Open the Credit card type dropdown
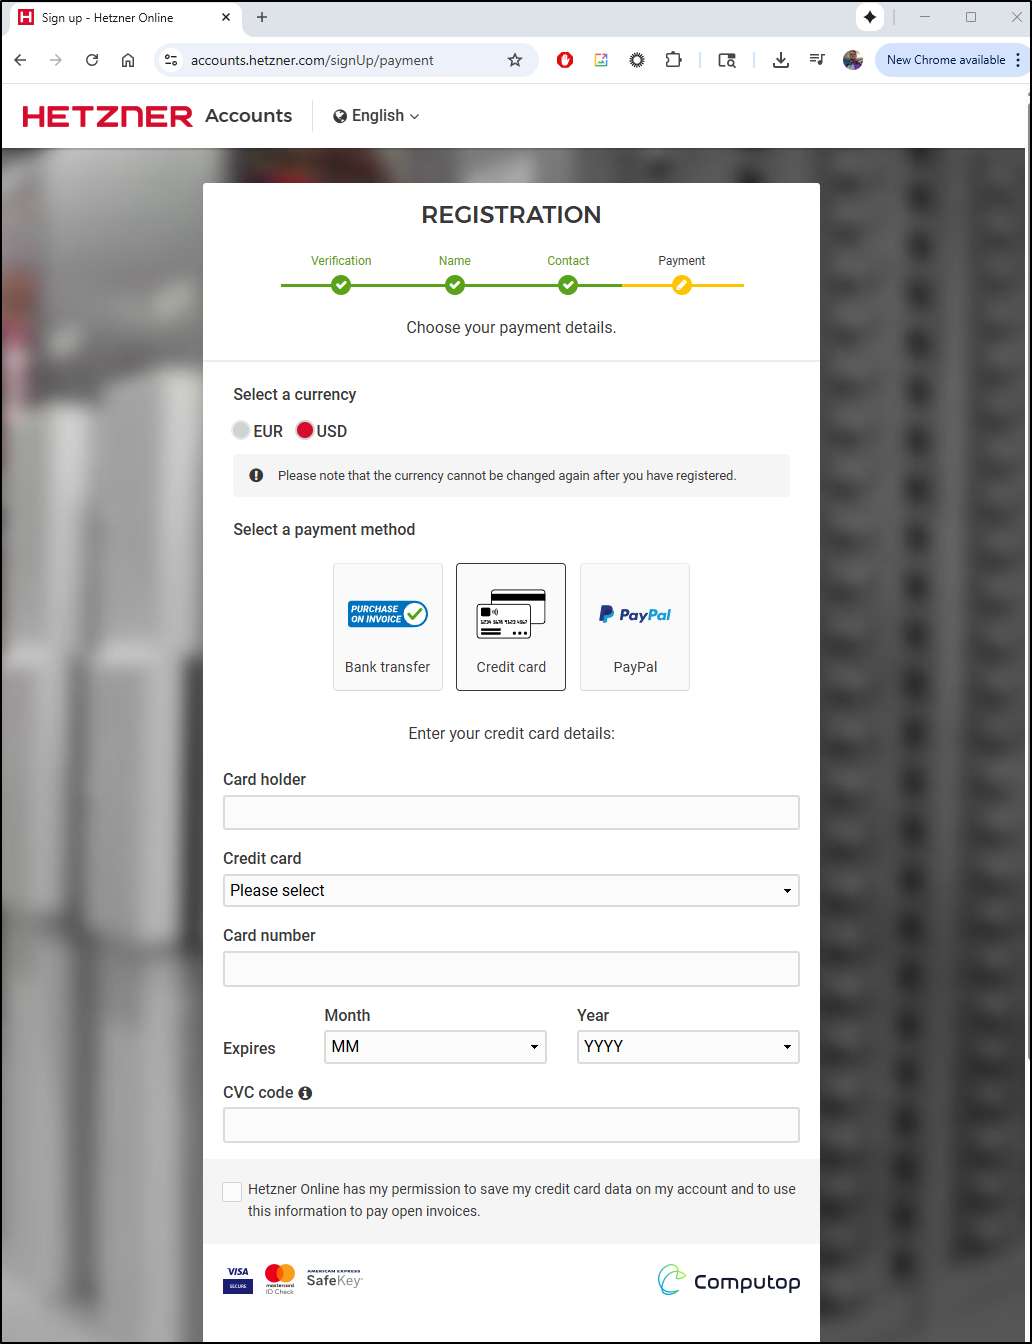Viewport: 1032px width, 1344px height. pyautogui.click(x=511, y=890)
